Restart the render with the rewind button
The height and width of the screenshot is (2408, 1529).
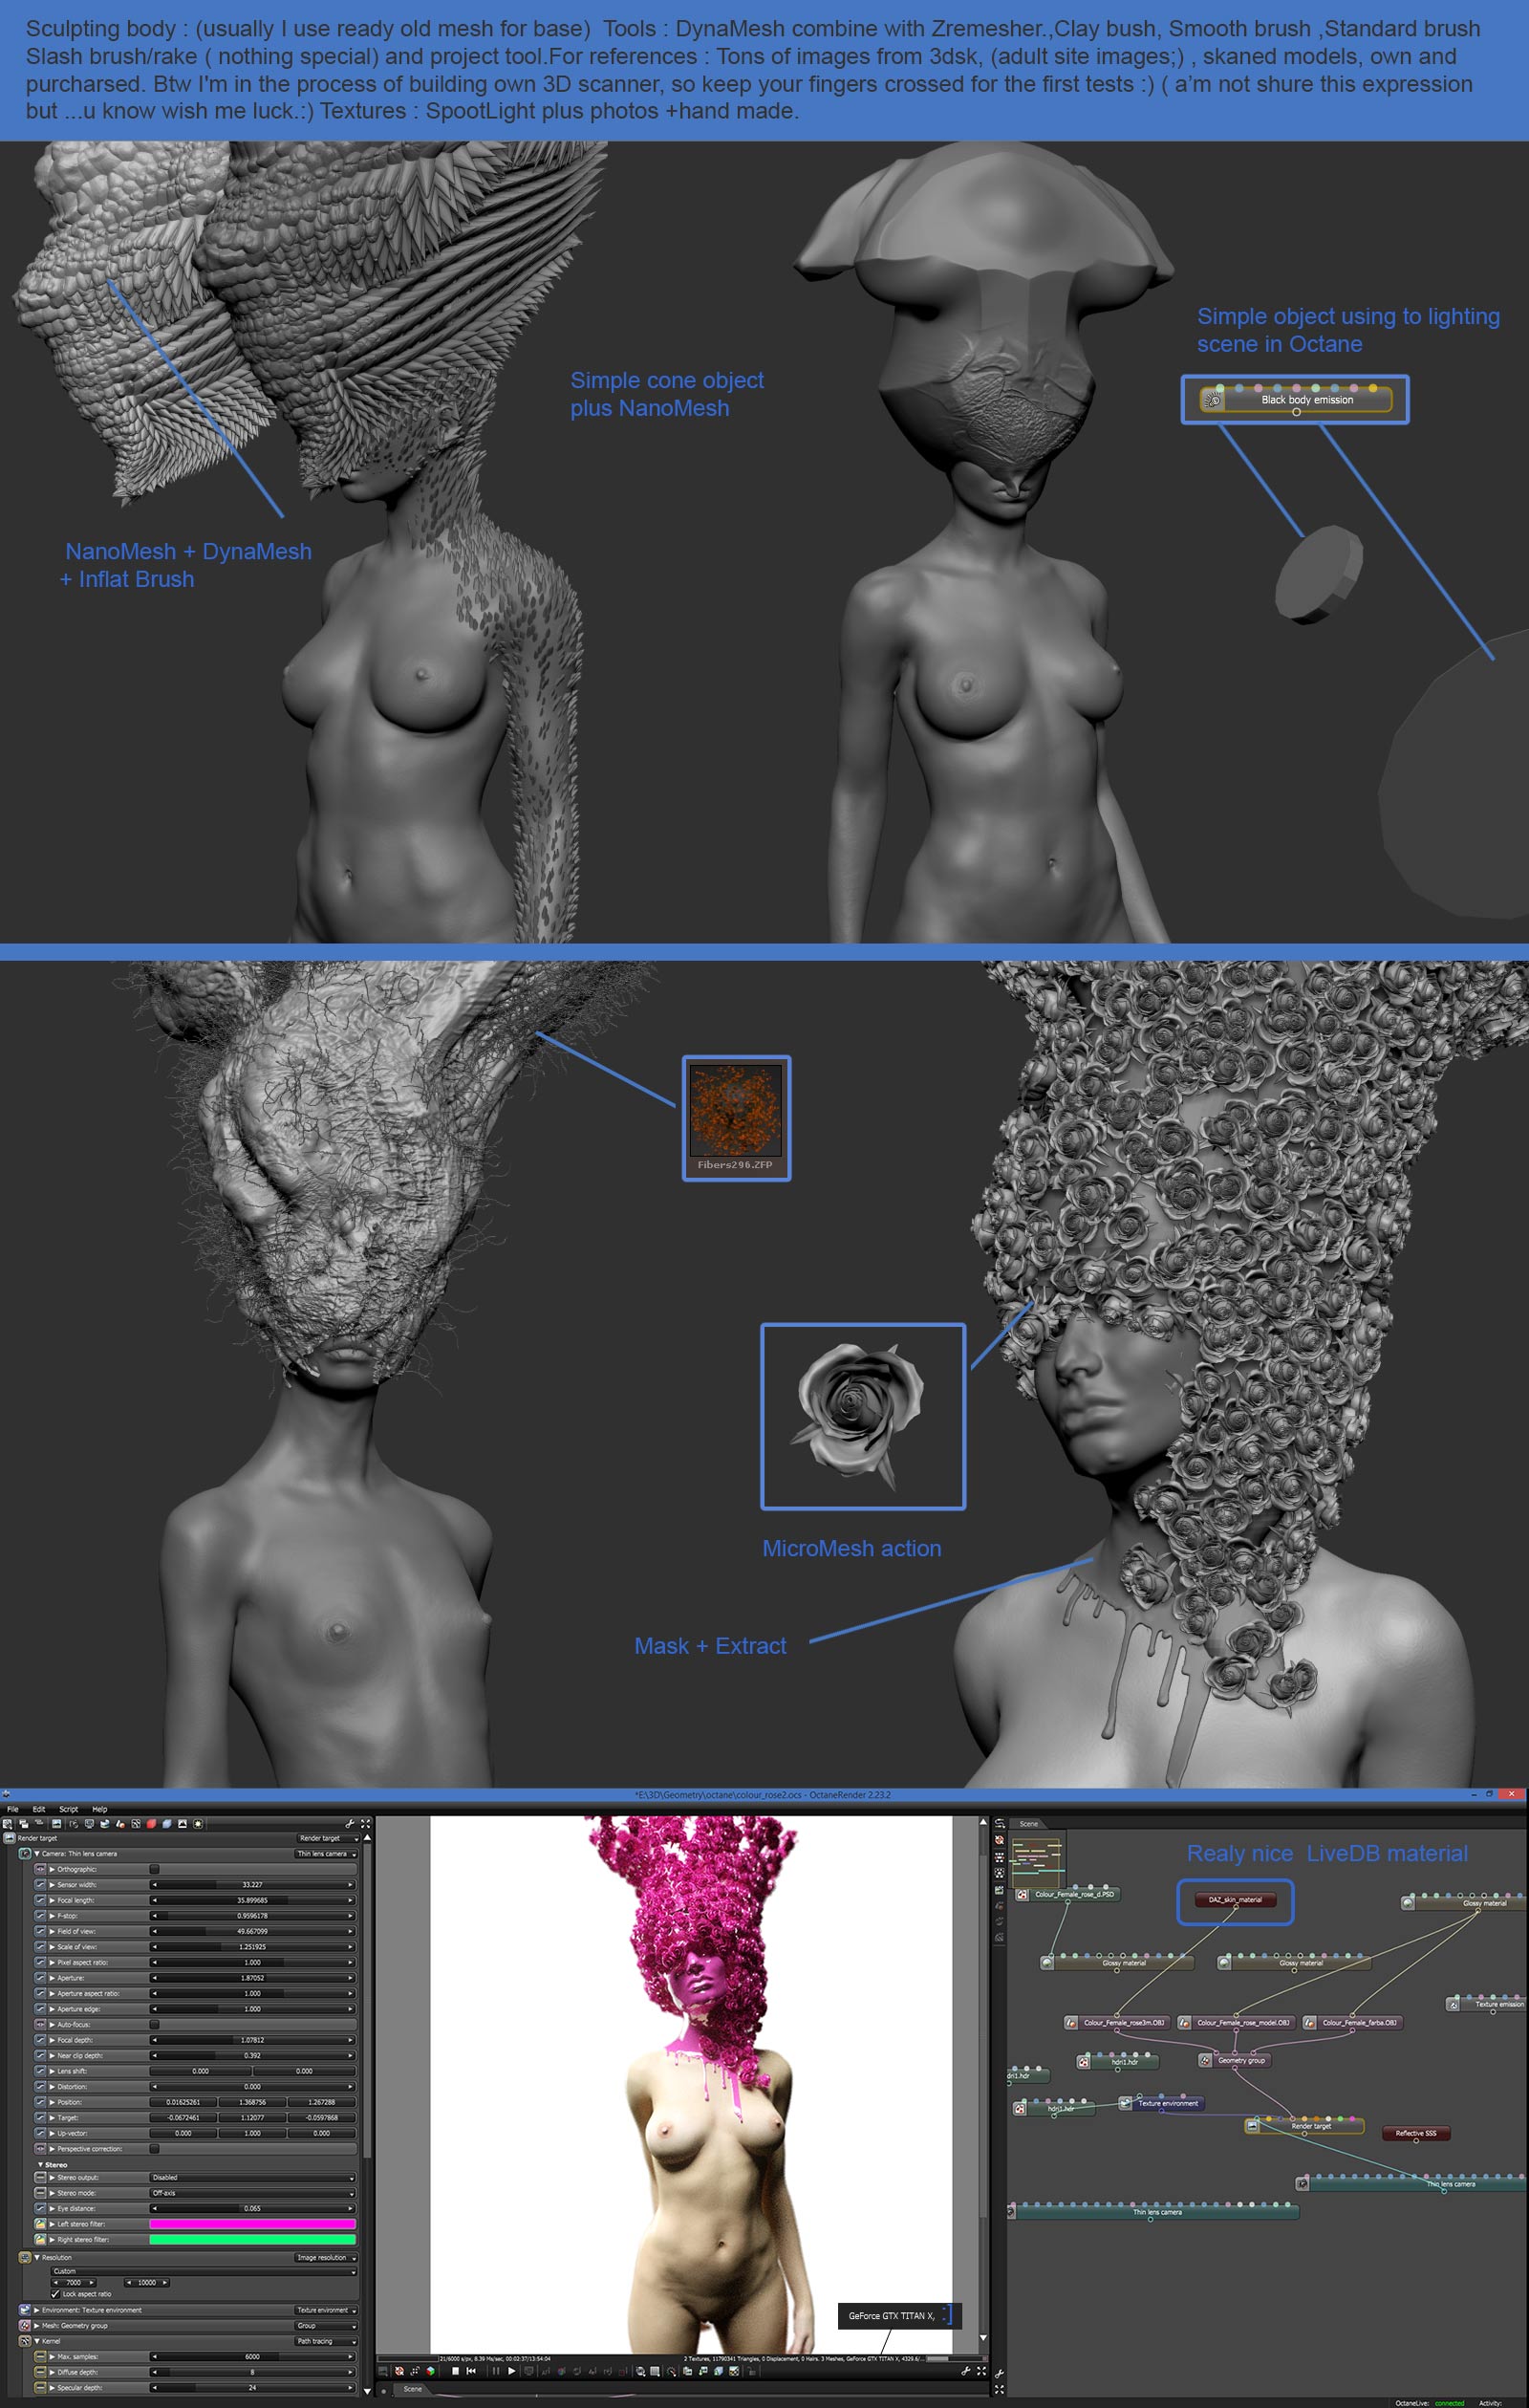pos(471,2371)
